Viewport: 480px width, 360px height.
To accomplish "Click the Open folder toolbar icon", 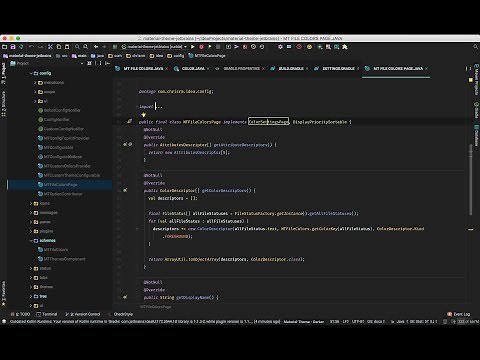I will coord(5,47).
